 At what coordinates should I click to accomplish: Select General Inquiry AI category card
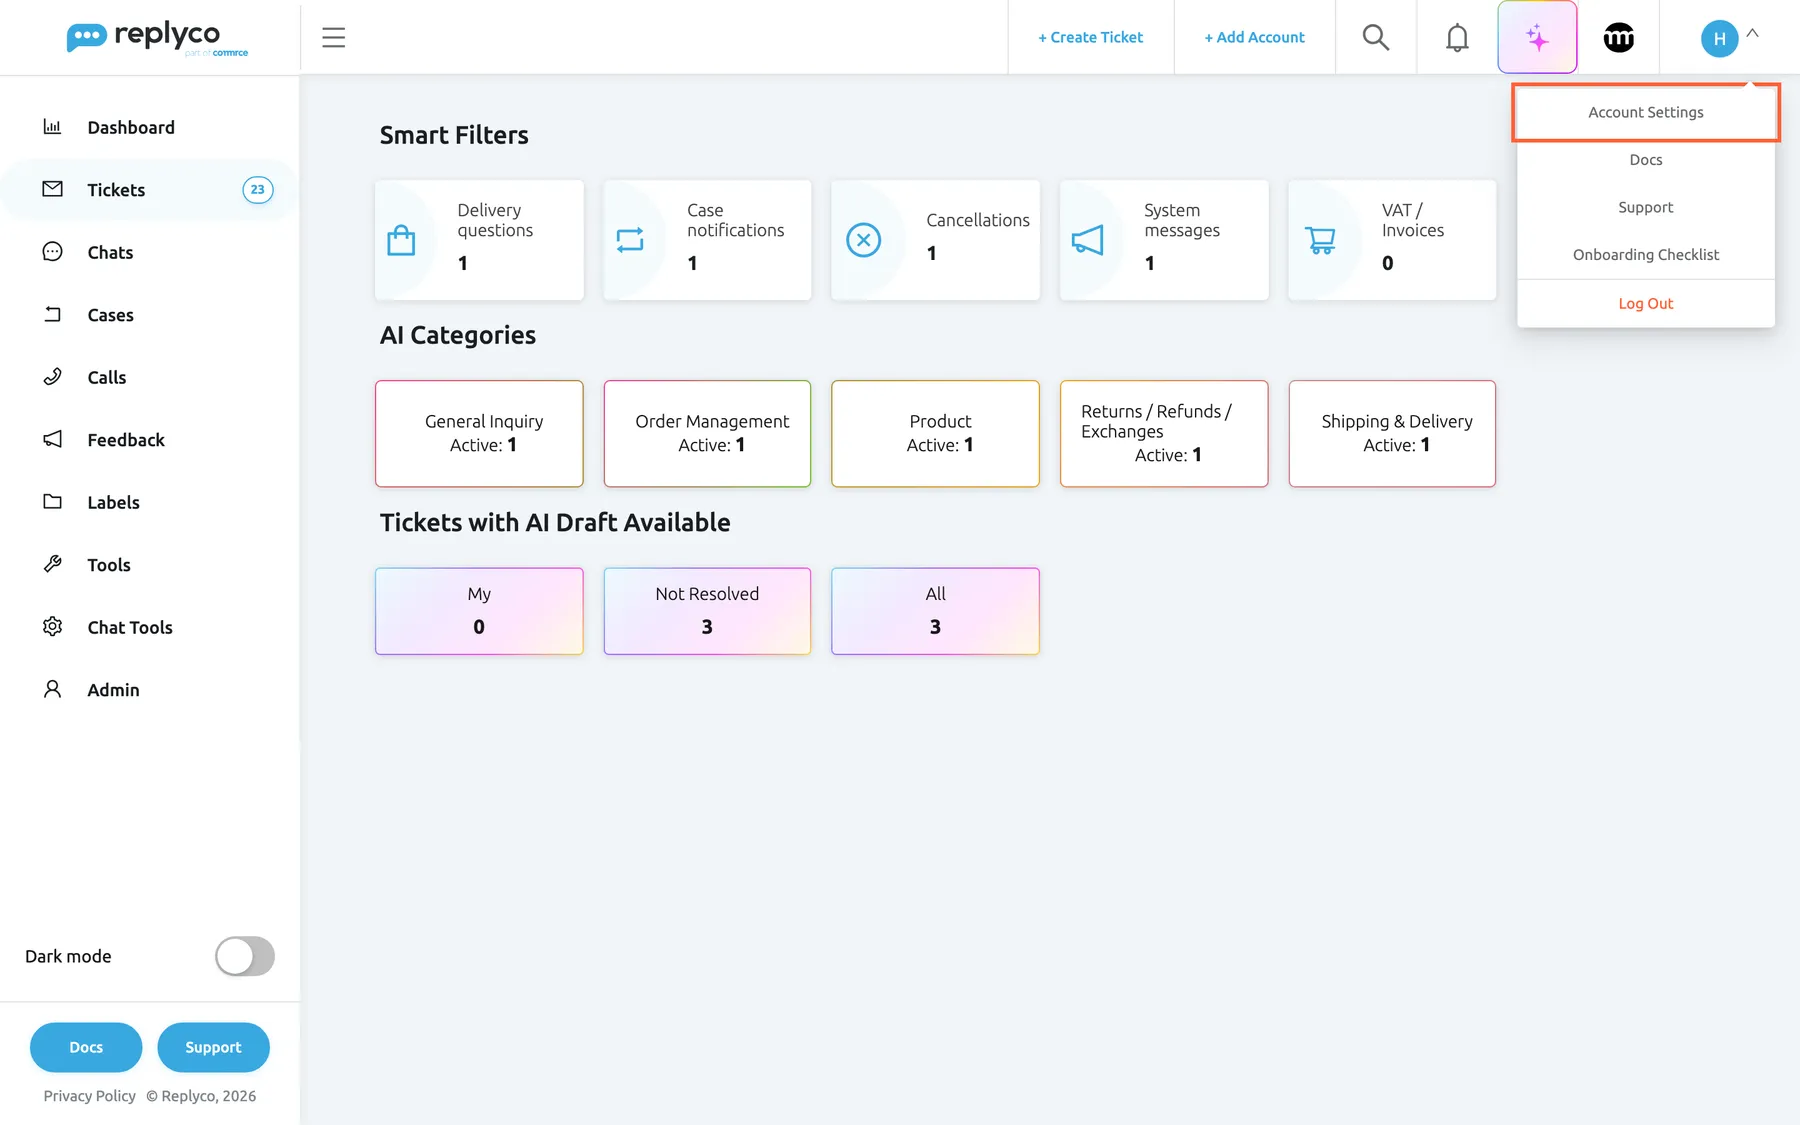[479, 433]
